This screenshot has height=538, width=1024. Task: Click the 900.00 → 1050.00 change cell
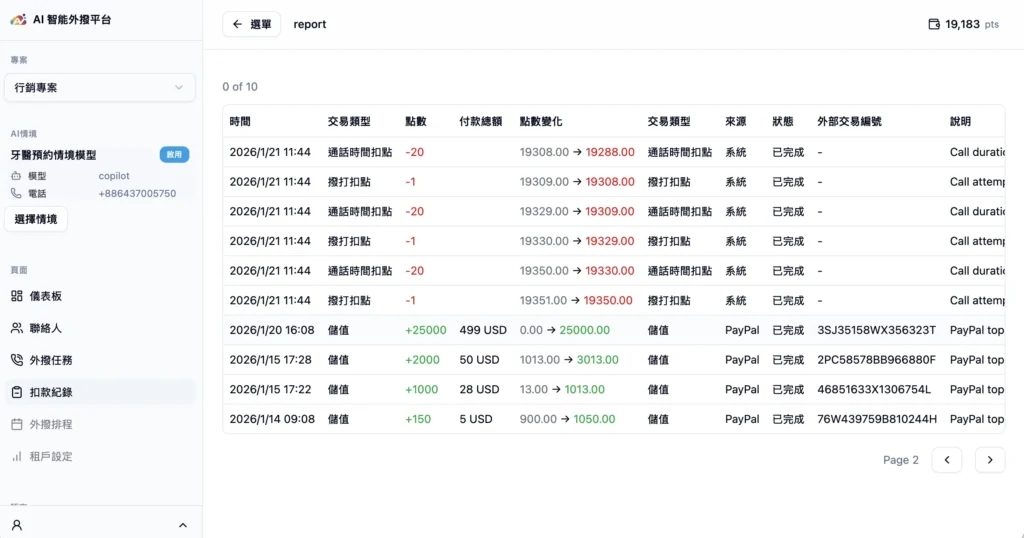click(x=568, y=419)
